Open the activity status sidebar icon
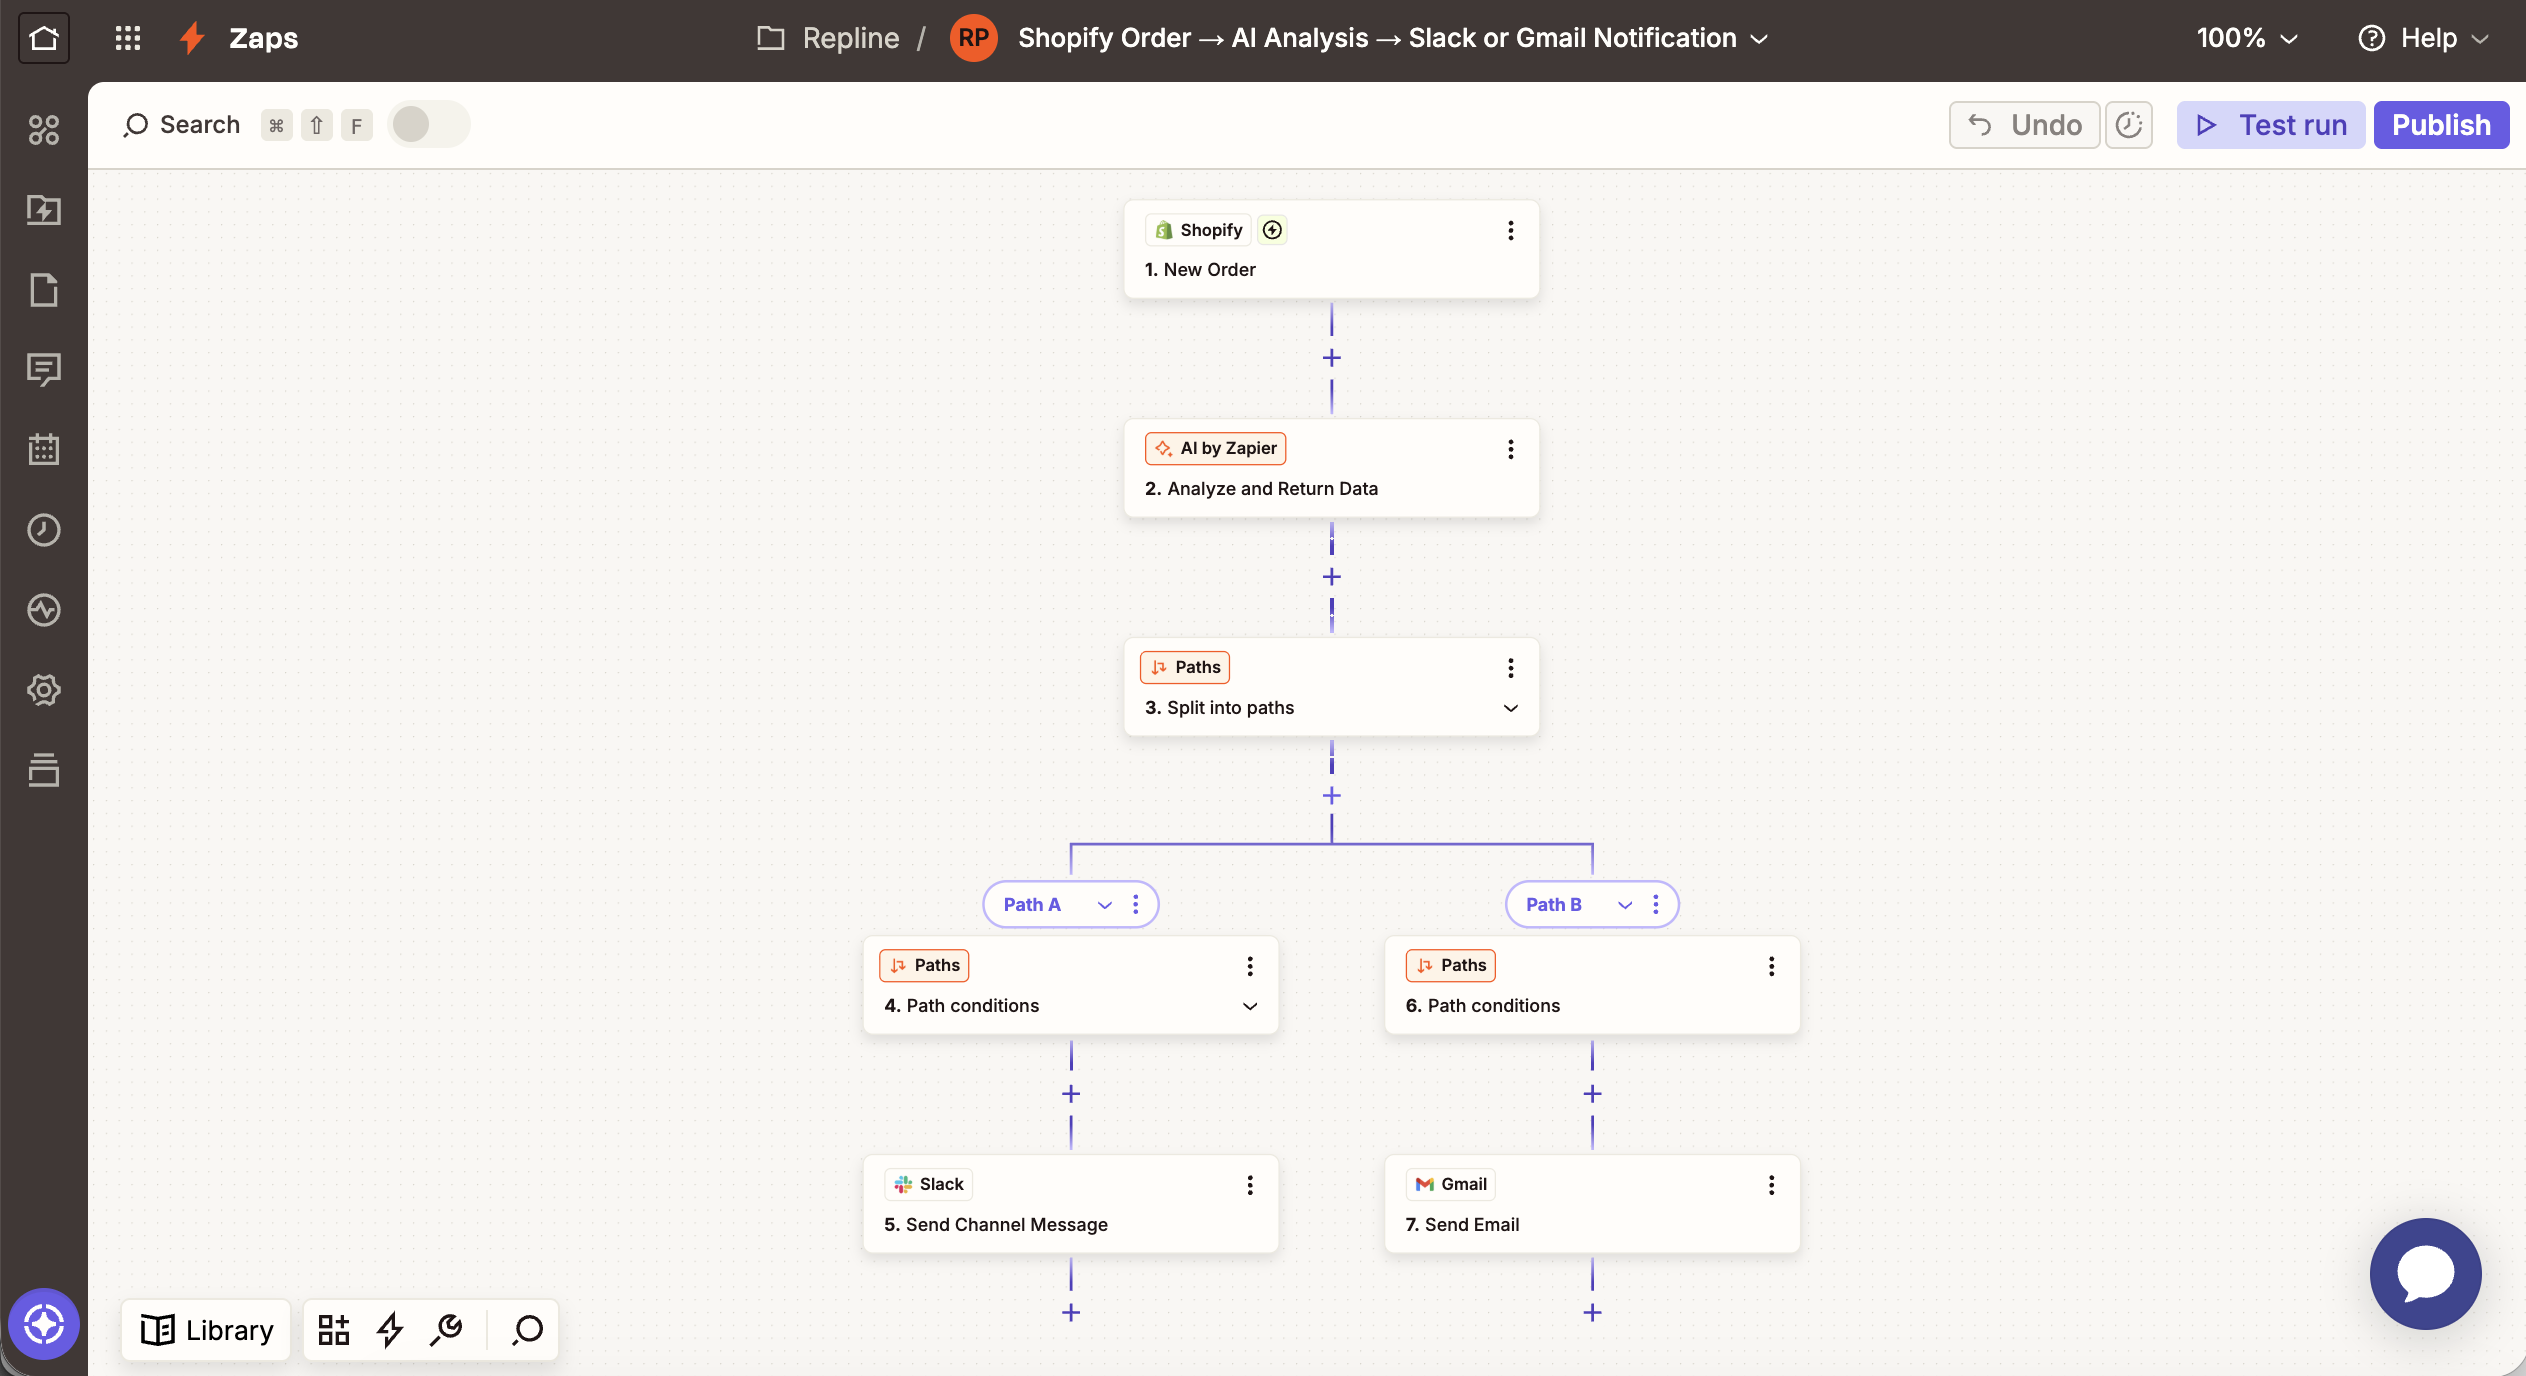Screen dimensions: 2526x1376 tap(44, 610)
